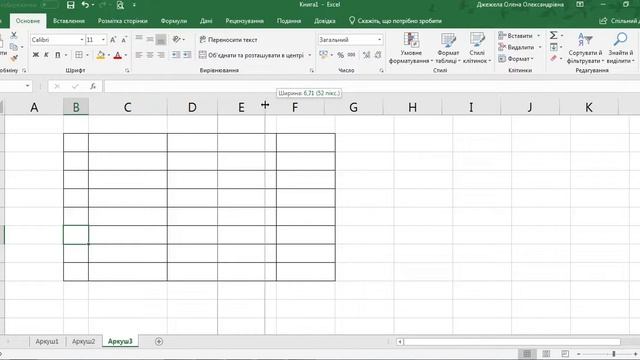Open Умовне форматування conditional formatting

tap(411, 48)
